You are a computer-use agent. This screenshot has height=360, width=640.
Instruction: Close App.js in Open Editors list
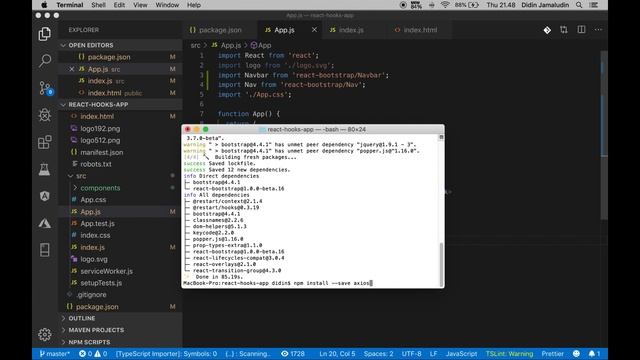coord(72,69)
